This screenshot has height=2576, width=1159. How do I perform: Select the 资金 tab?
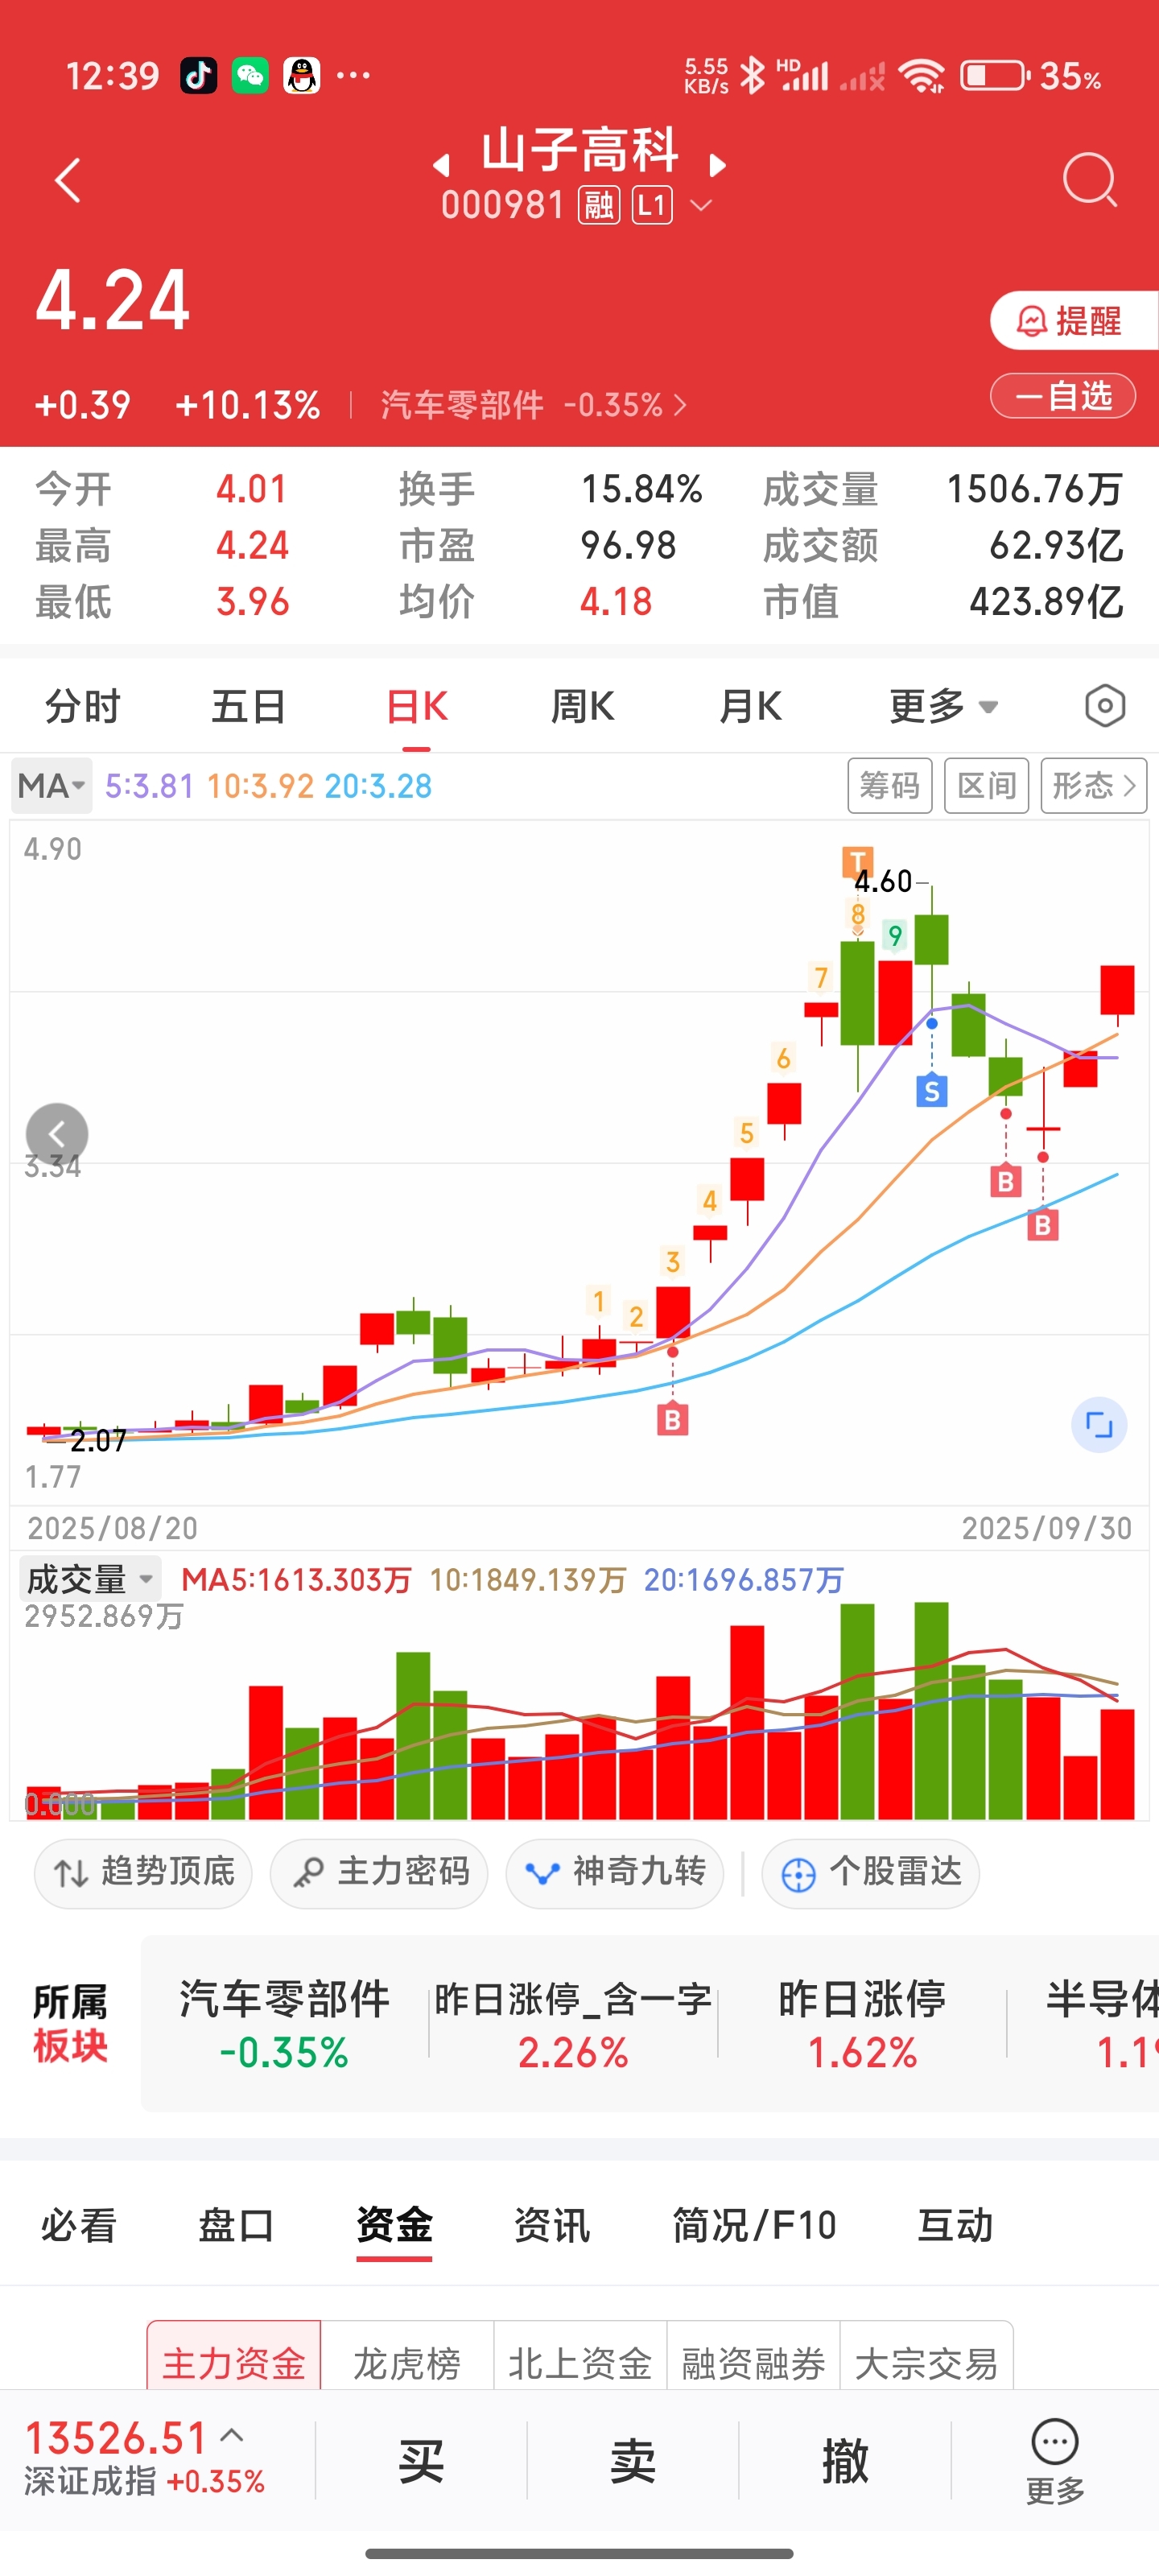point(394,2226)
